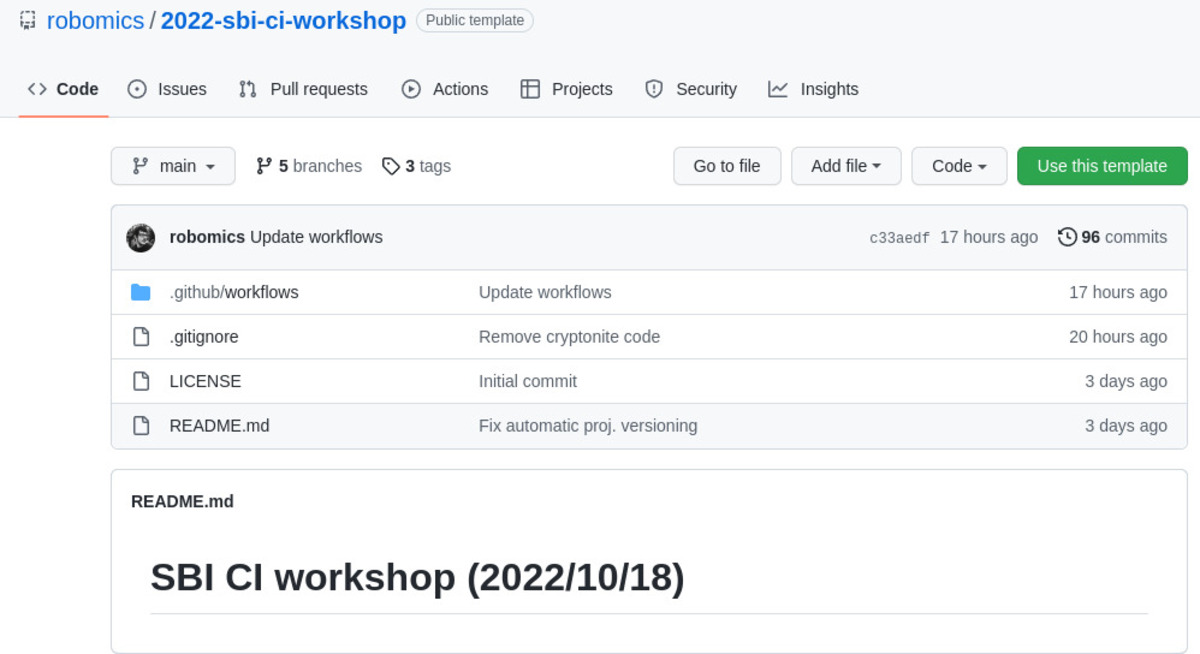This screenshot has width=1200, height=654.
Task: Expand the green-adjacent Code dropdown button
Action: [x=959, y=166]
